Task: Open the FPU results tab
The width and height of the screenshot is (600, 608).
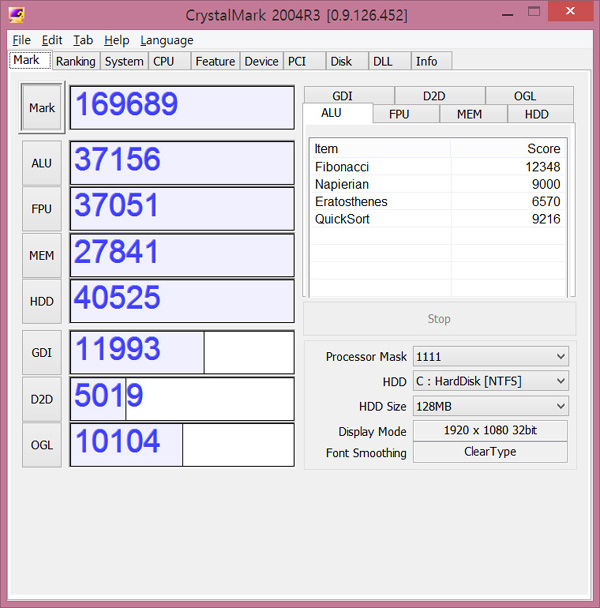Action: pos(406,114)
